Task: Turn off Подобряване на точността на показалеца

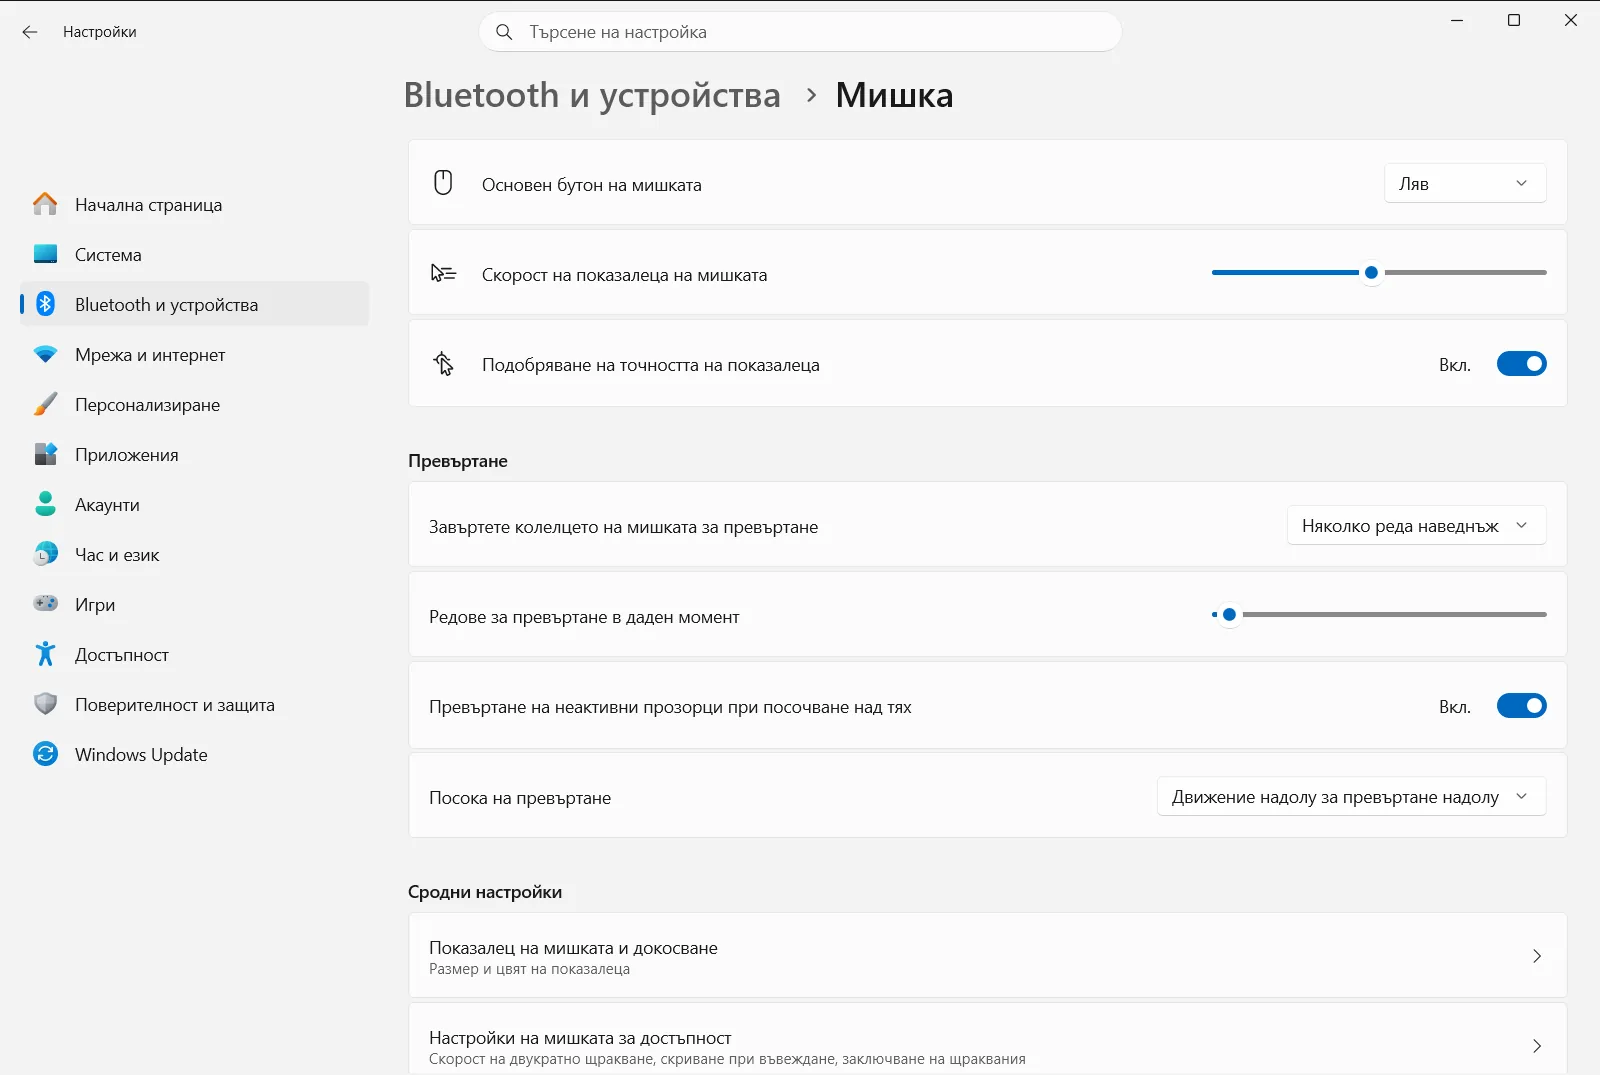Action: pyautogui.click(x=1521, y=364)
